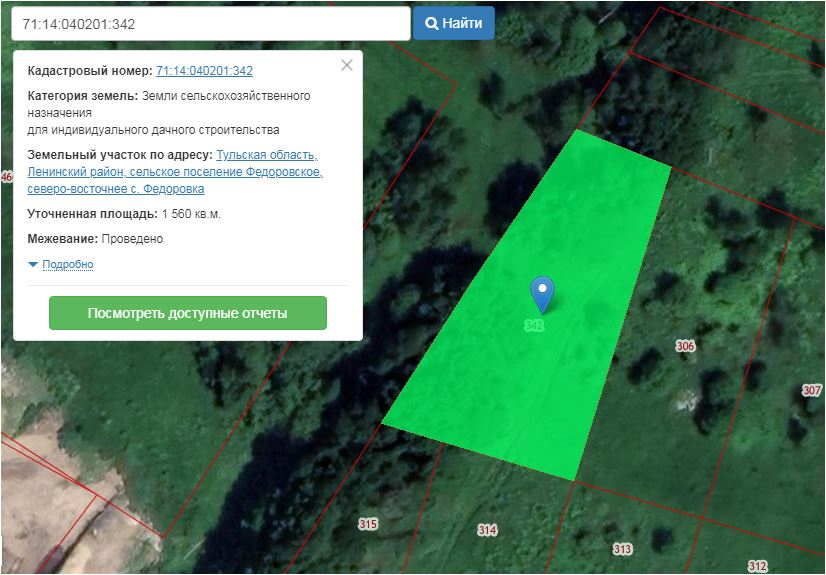Select parcel label 314 on map
Screen dimensions: 826x575
(487, 530)
